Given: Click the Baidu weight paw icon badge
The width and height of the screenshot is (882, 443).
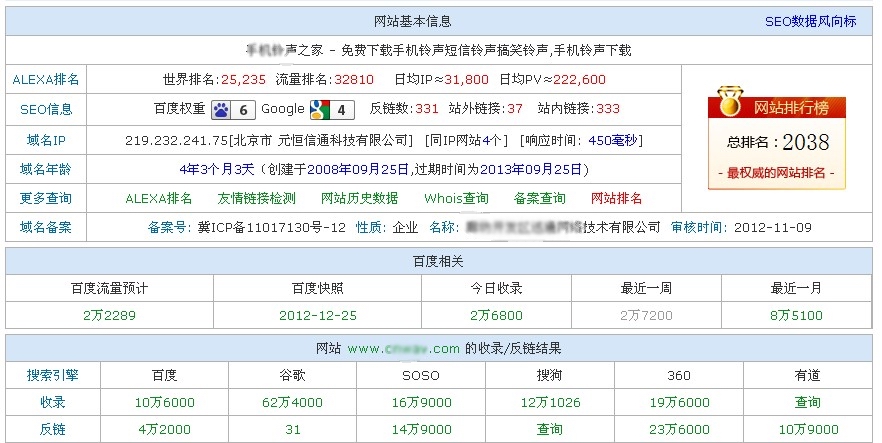Looking at the screenshot, I should [233, 110].
